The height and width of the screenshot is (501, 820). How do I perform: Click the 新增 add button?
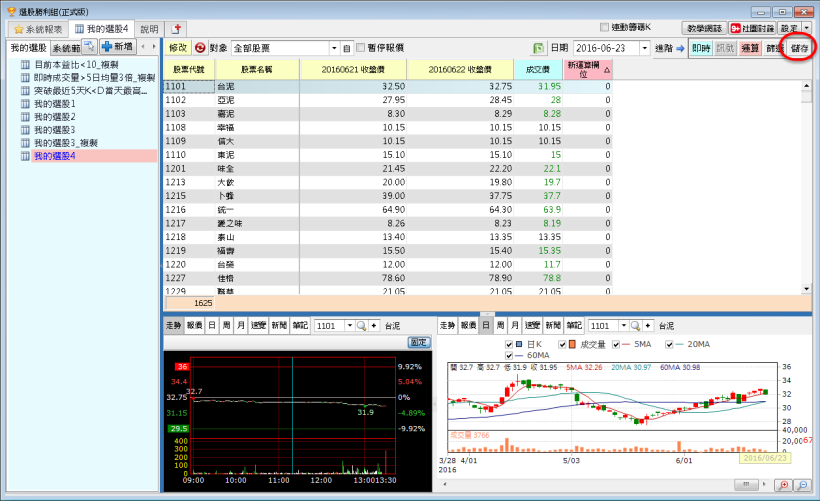coord(118,47)
